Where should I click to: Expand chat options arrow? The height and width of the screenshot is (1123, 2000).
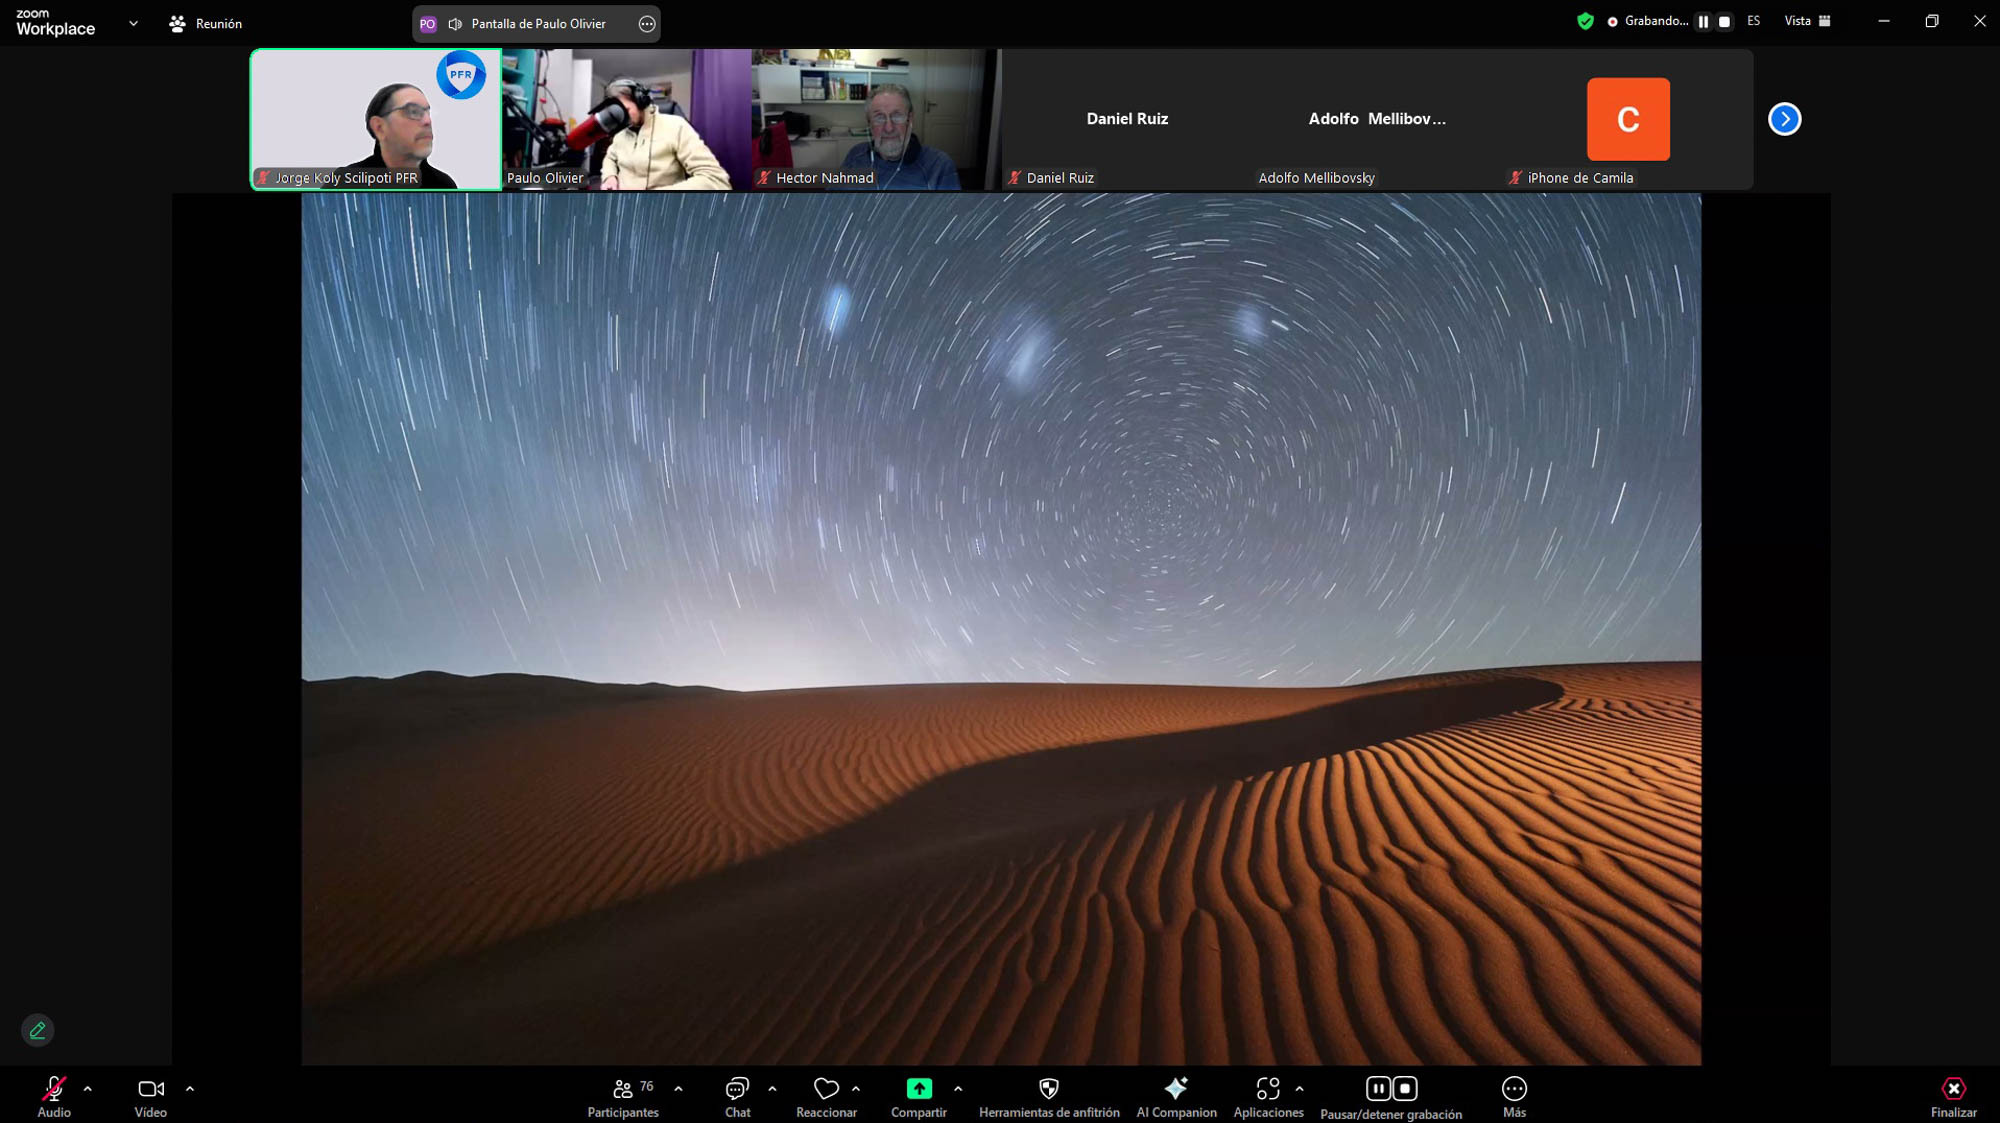point(772,1089)
